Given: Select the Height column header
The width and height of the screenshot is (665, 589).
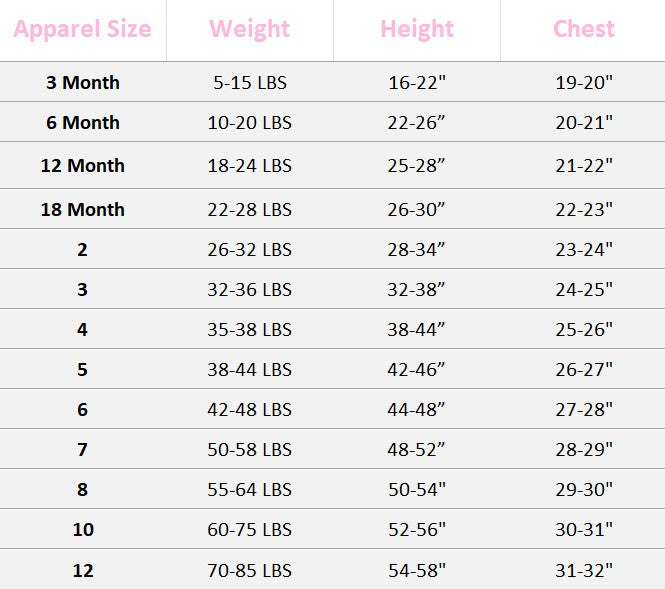Looking at the screenshot, I should pos(417,29).
